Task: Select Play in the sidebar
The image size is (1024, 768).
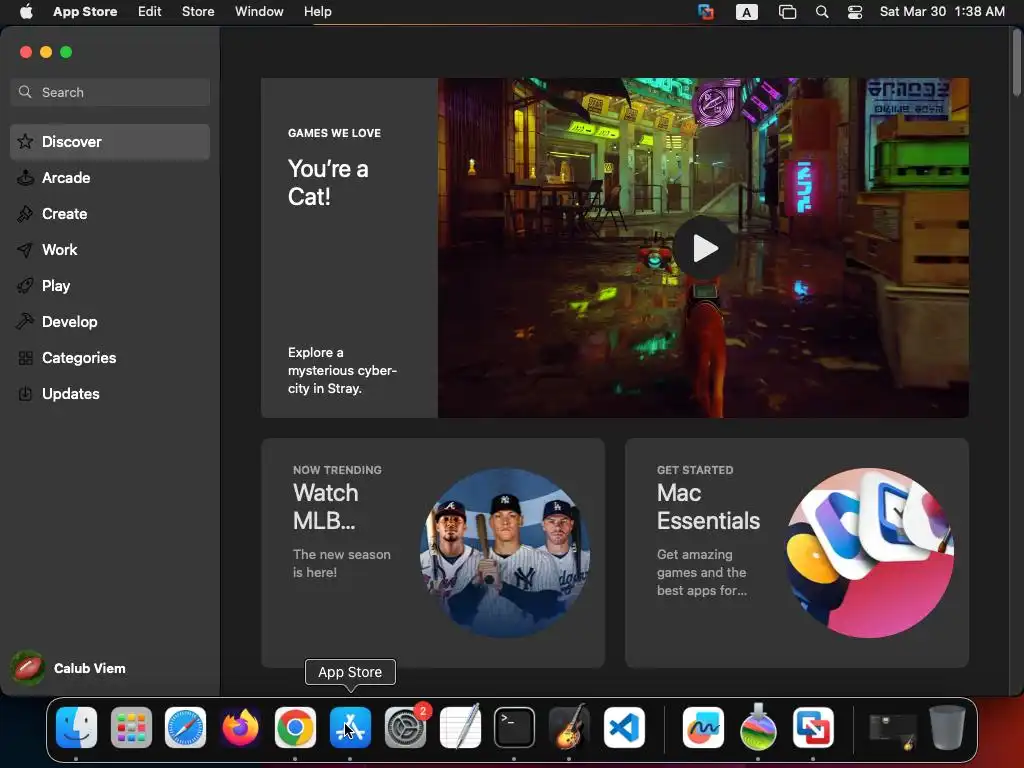Action: point(110,285)
